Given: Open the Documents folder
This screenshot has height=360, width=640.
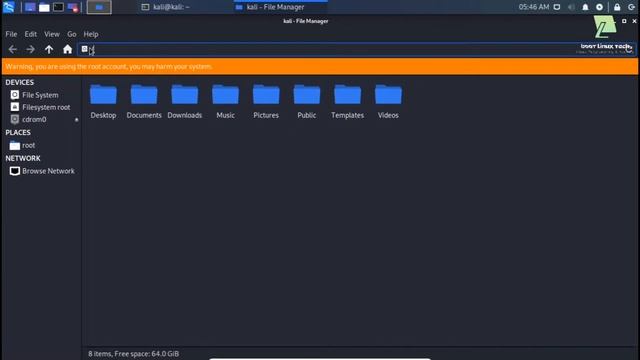Looking at the screenshot, I should pos(144,102).
